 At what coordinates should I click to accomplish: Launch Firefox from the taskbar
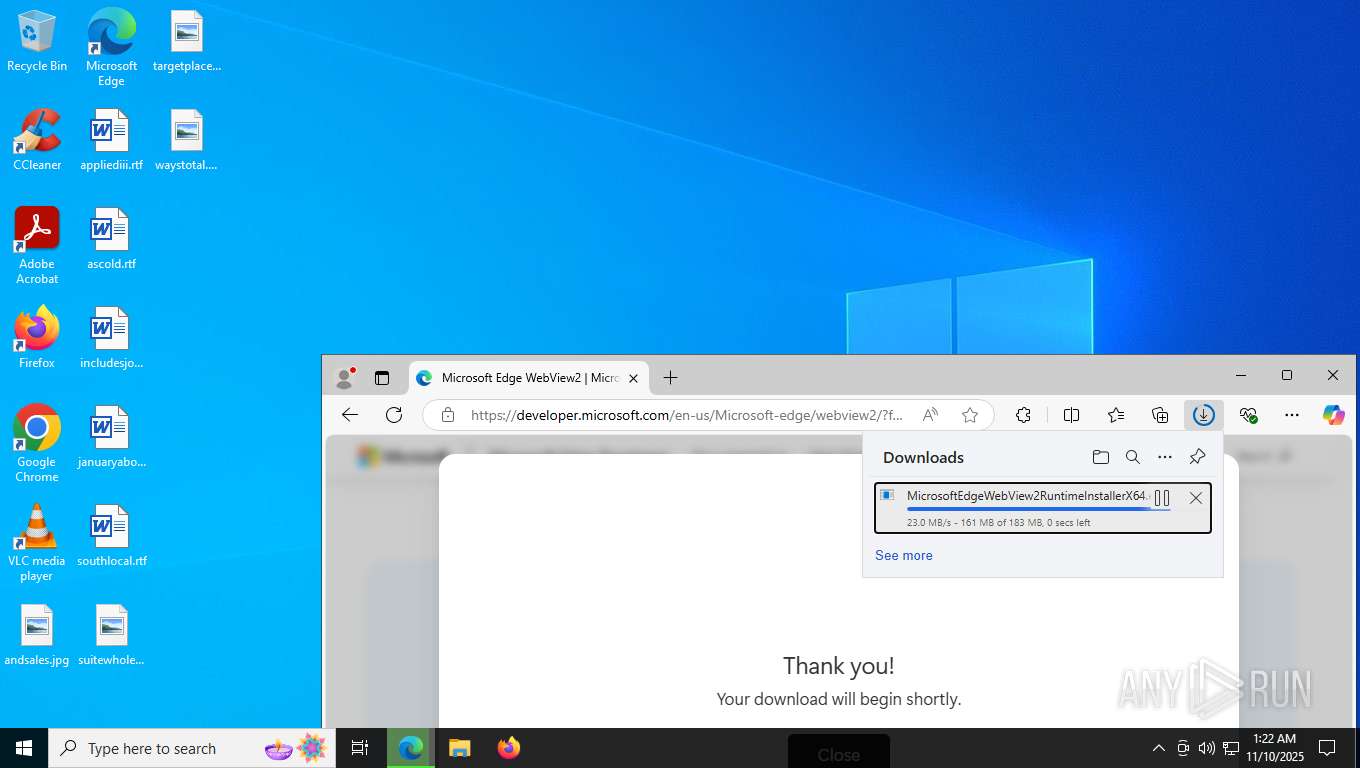coord(508,748)
